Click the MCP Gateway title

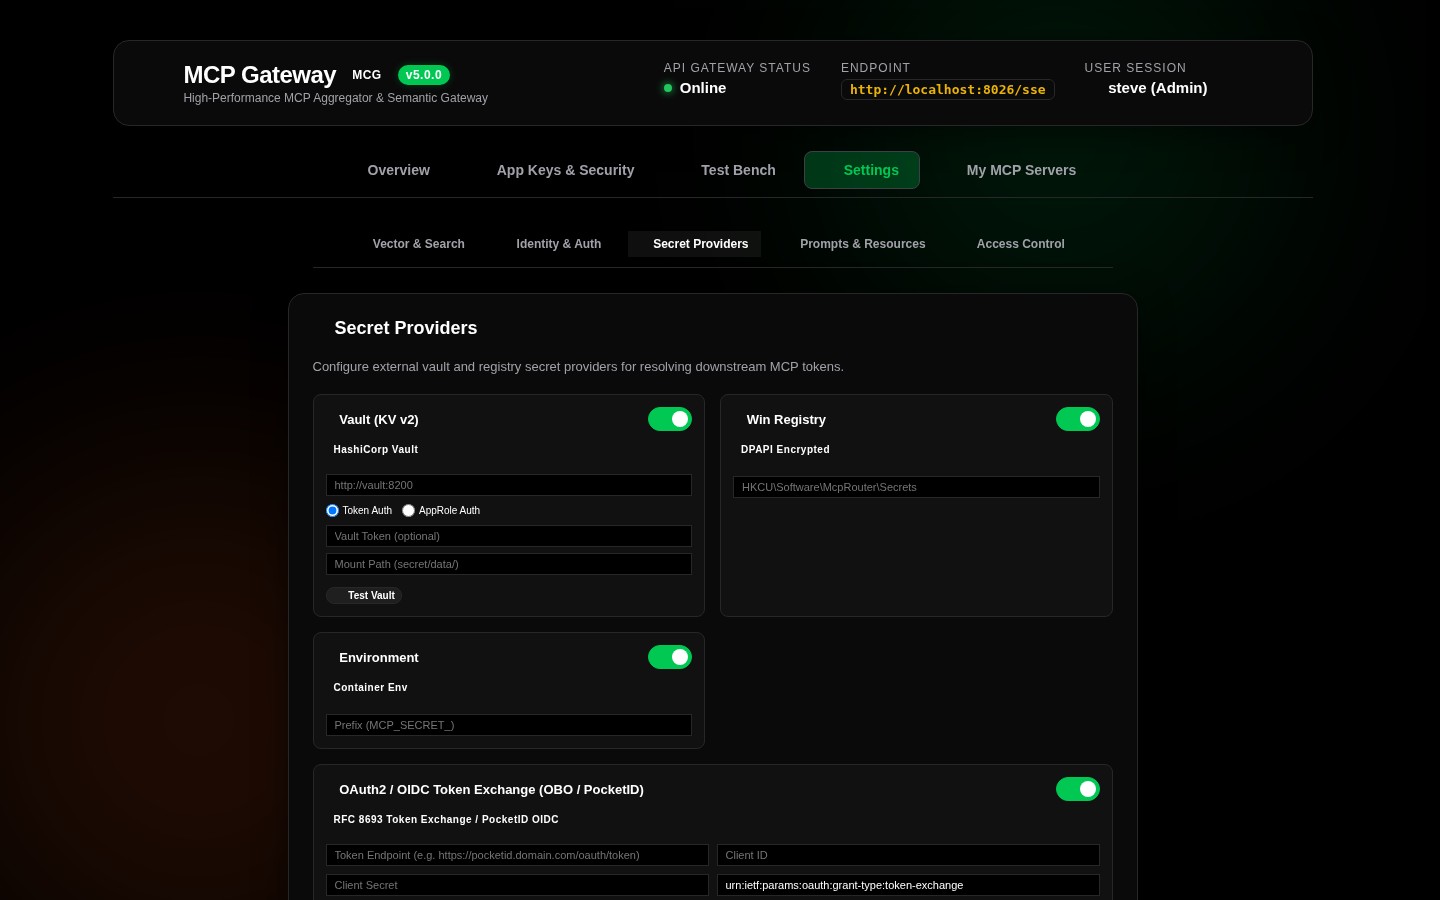(260, 75)
